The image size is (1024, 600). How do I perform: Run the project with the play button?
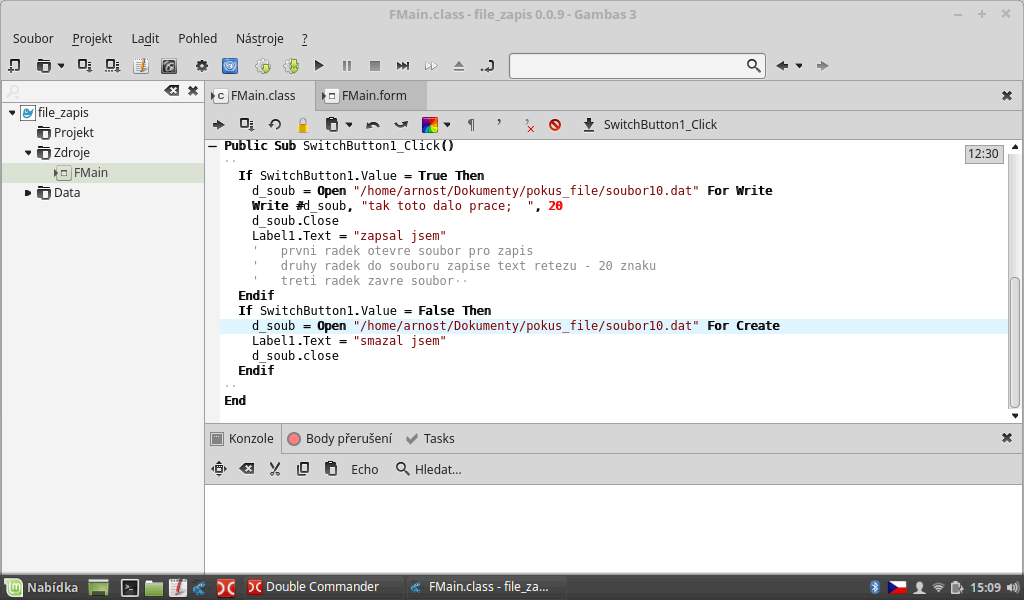pos(319,66)
